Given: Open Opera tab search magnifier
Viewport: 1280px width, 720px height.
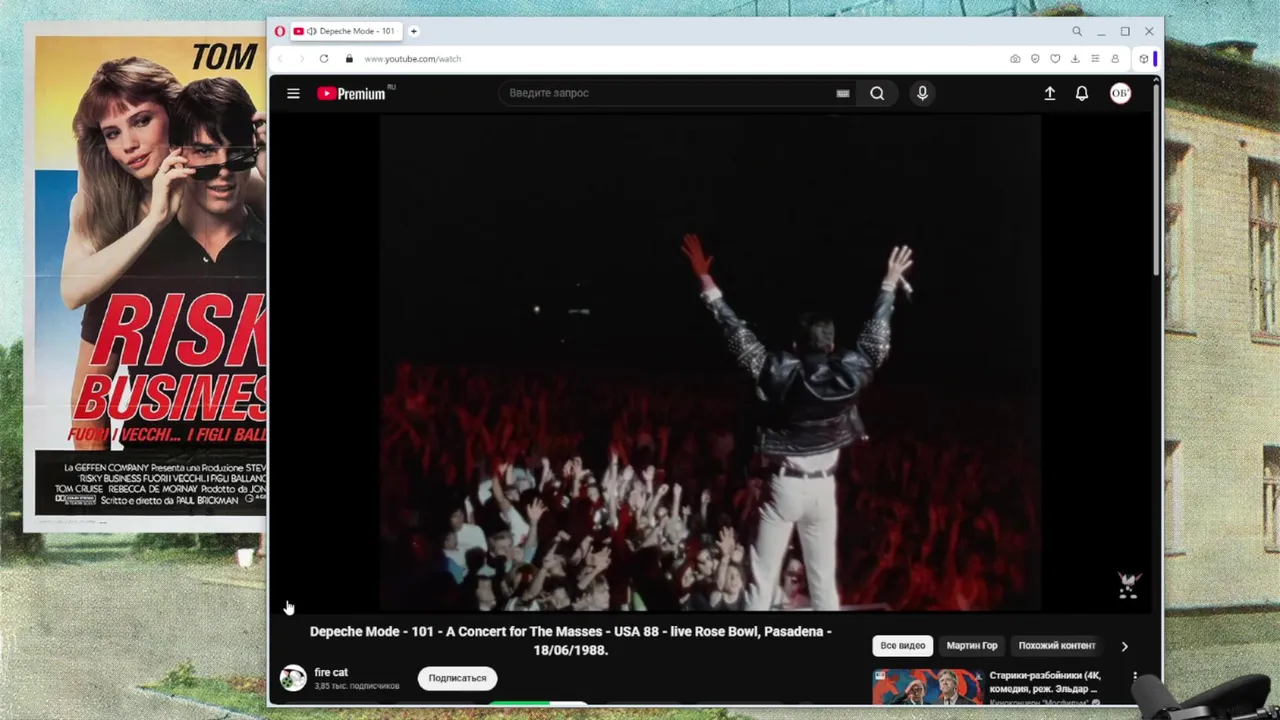Looking at the screenshot, I should coord(1077,31).
